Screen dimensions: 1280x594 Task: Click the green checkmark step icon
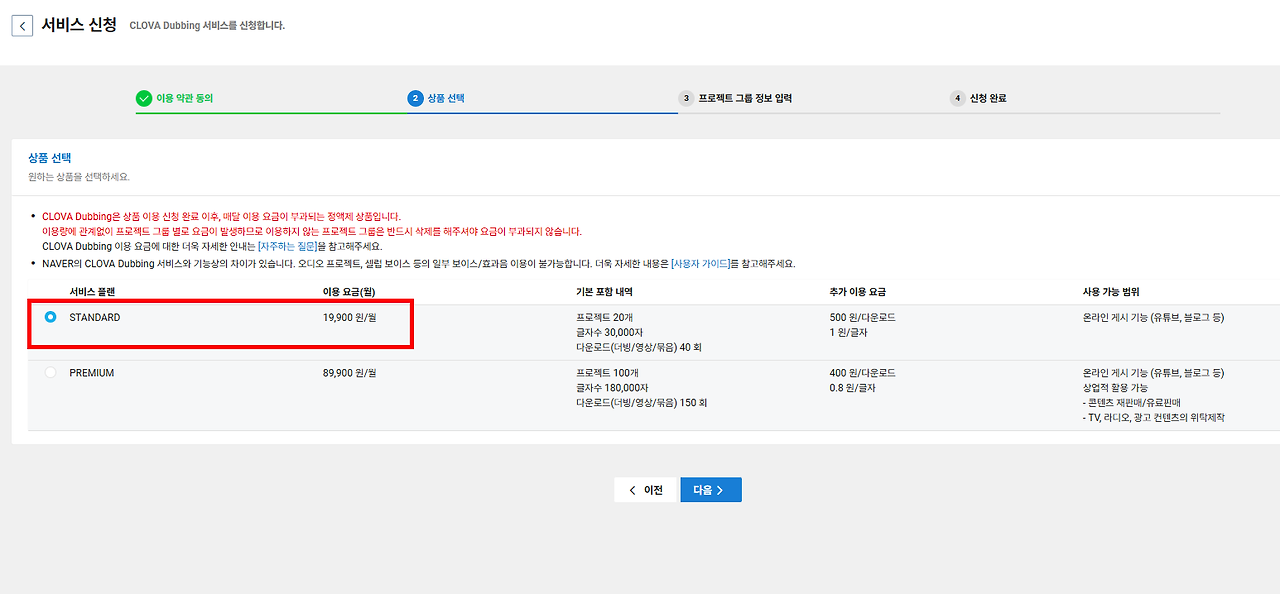click(144, 98)
